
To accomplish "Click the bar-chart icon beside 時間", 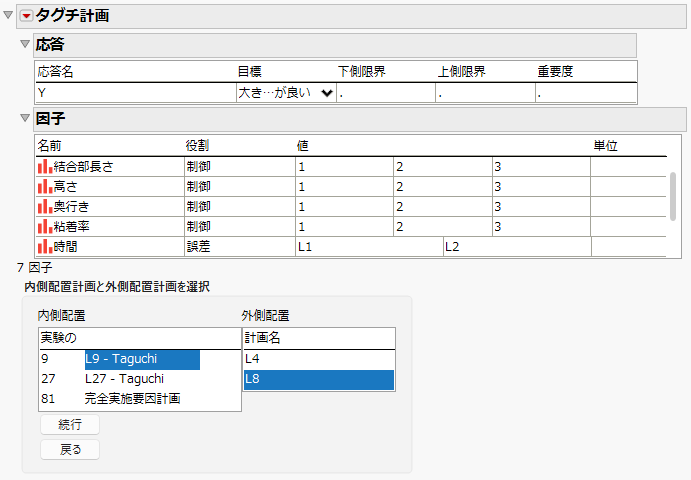I will (x=45, y=246).
